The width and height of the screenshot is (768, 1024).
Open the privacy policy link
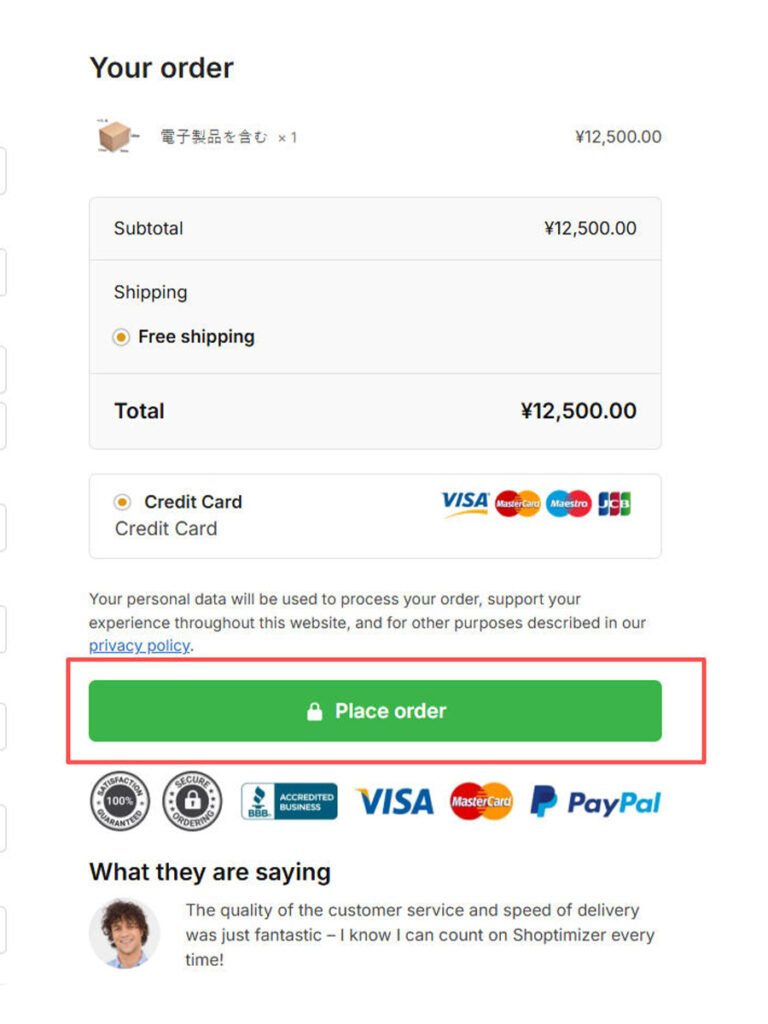pyautogui.click(x=139, y=646)
